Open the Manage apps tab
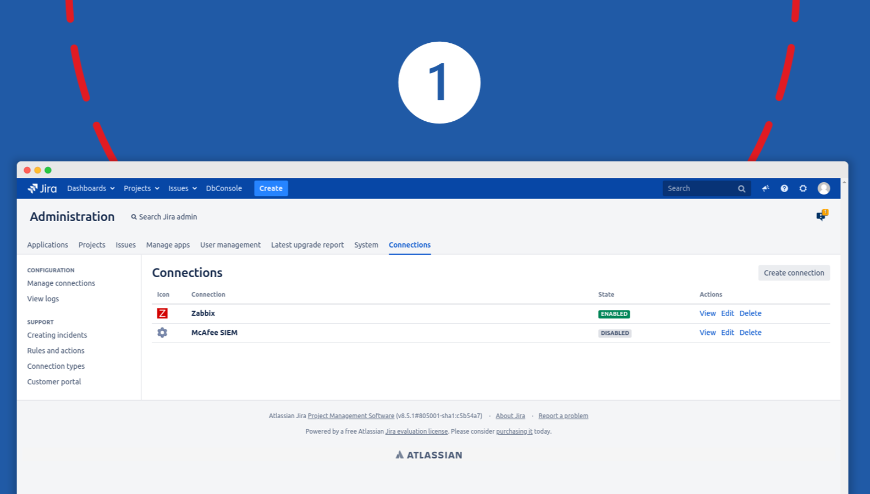The image size is (870, 494). [168, 245]
